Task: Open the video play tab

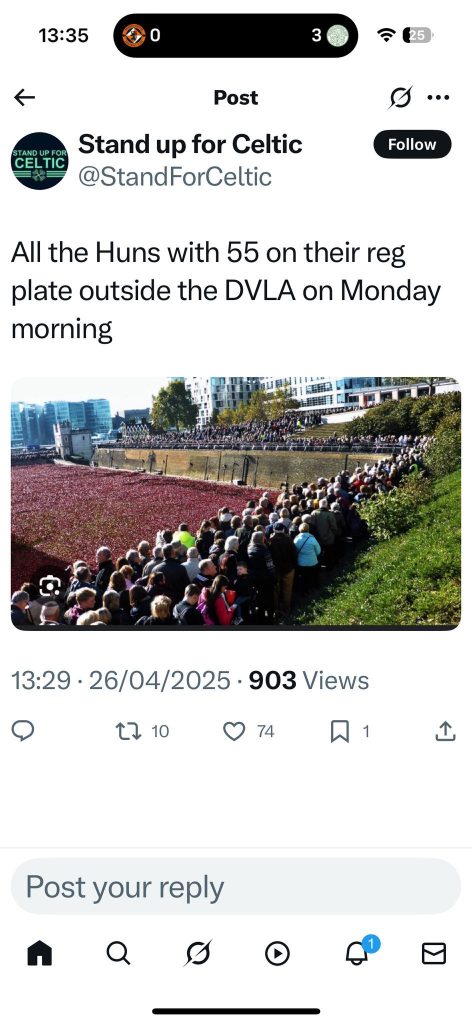Action: point(277,954)
